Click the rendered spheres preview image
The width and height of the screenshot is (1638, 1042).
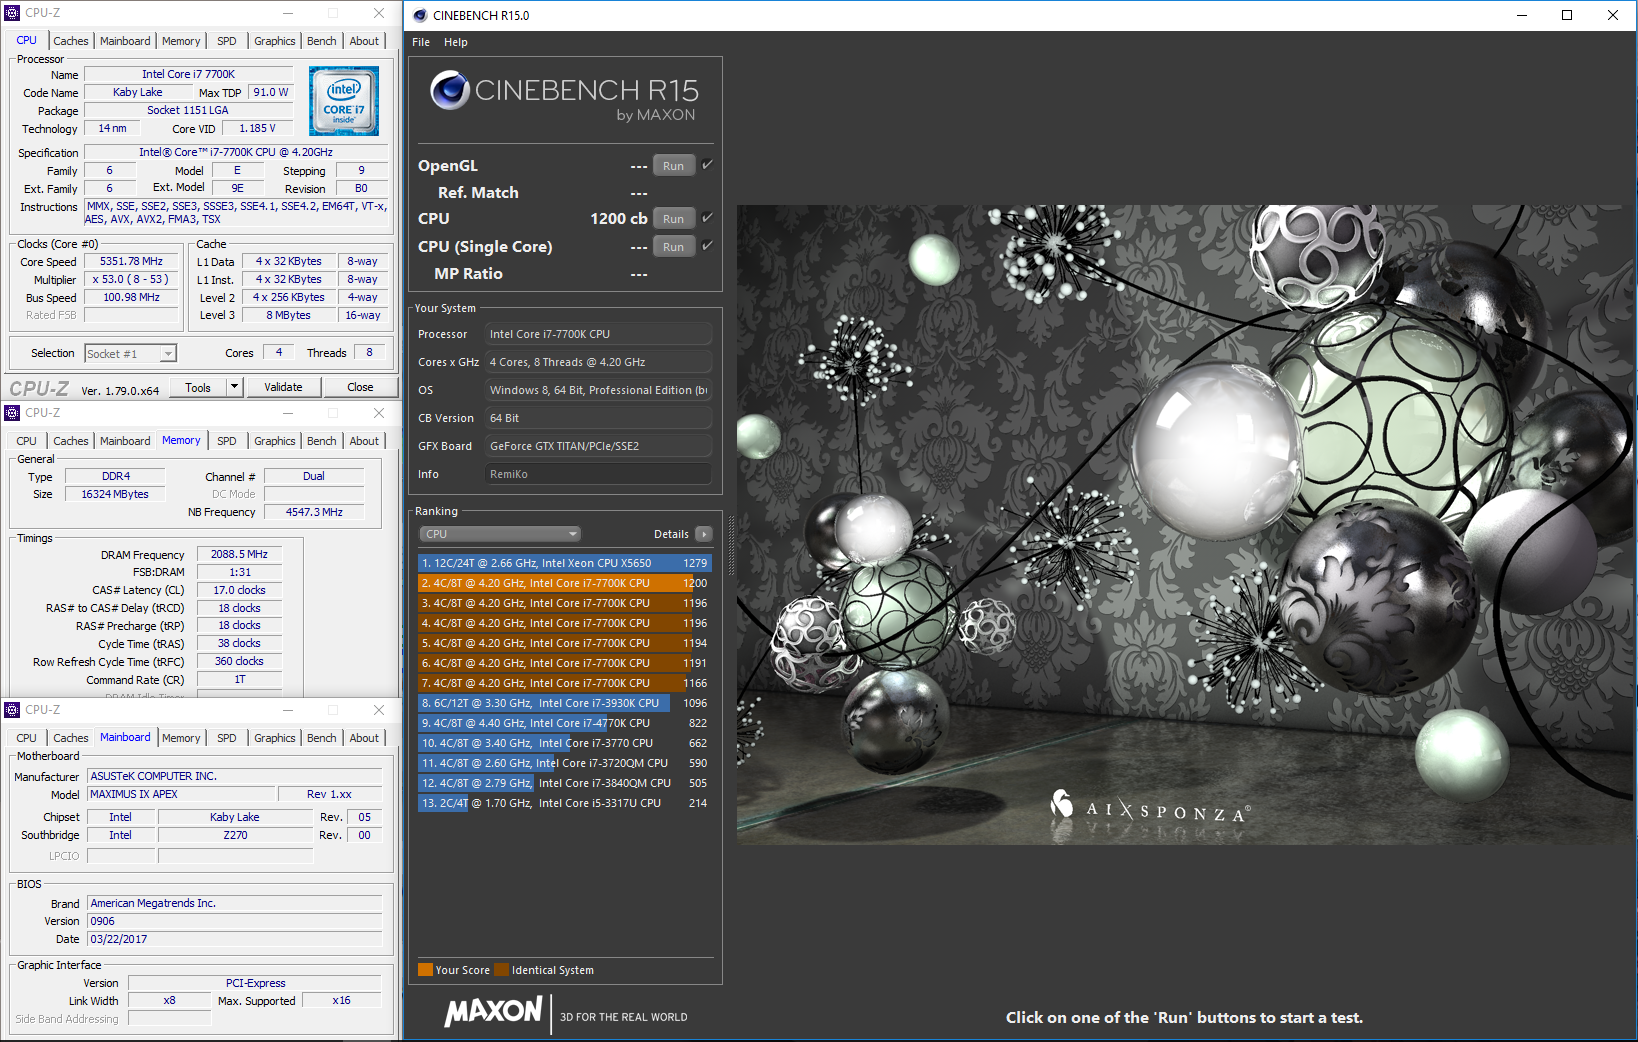click(x=1185, y=524)
